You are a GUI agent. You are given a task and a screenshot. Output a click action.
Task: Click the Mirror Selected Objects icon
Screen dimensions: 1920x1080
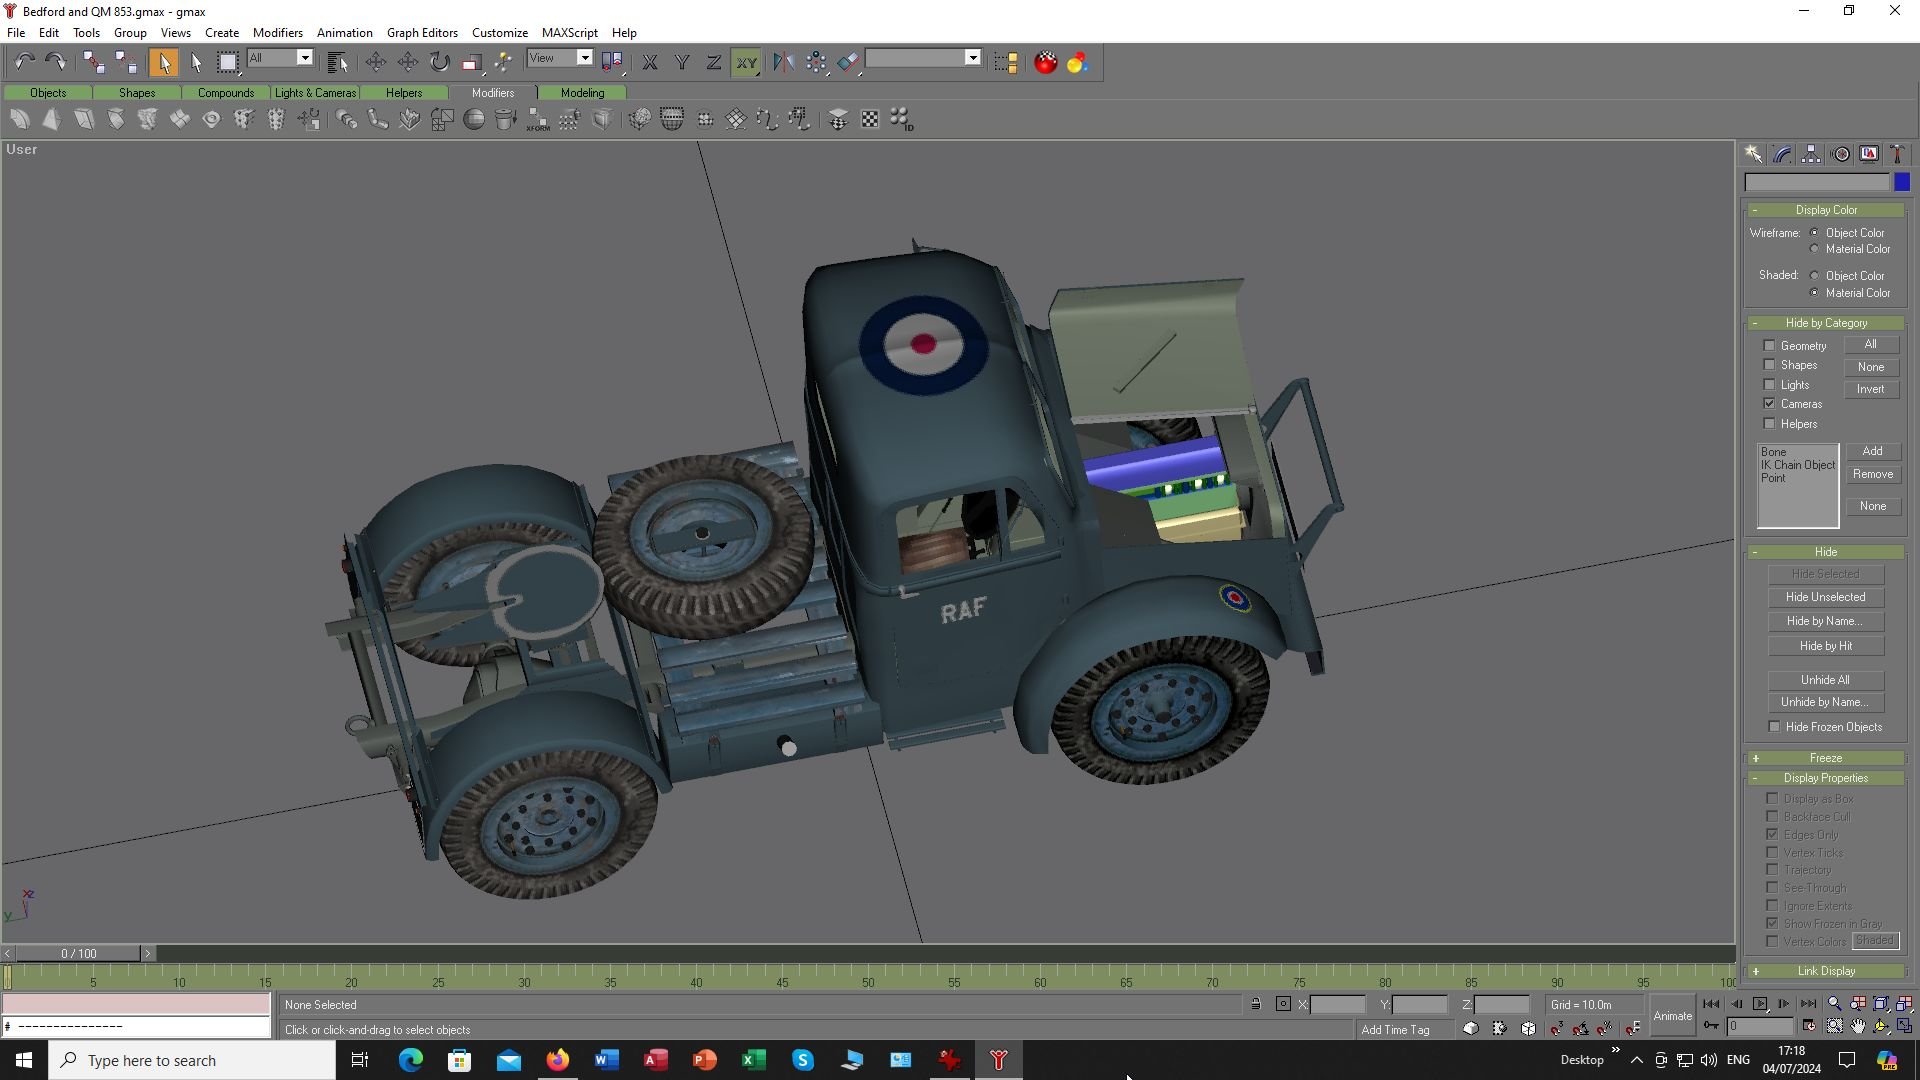pos(783,62)
